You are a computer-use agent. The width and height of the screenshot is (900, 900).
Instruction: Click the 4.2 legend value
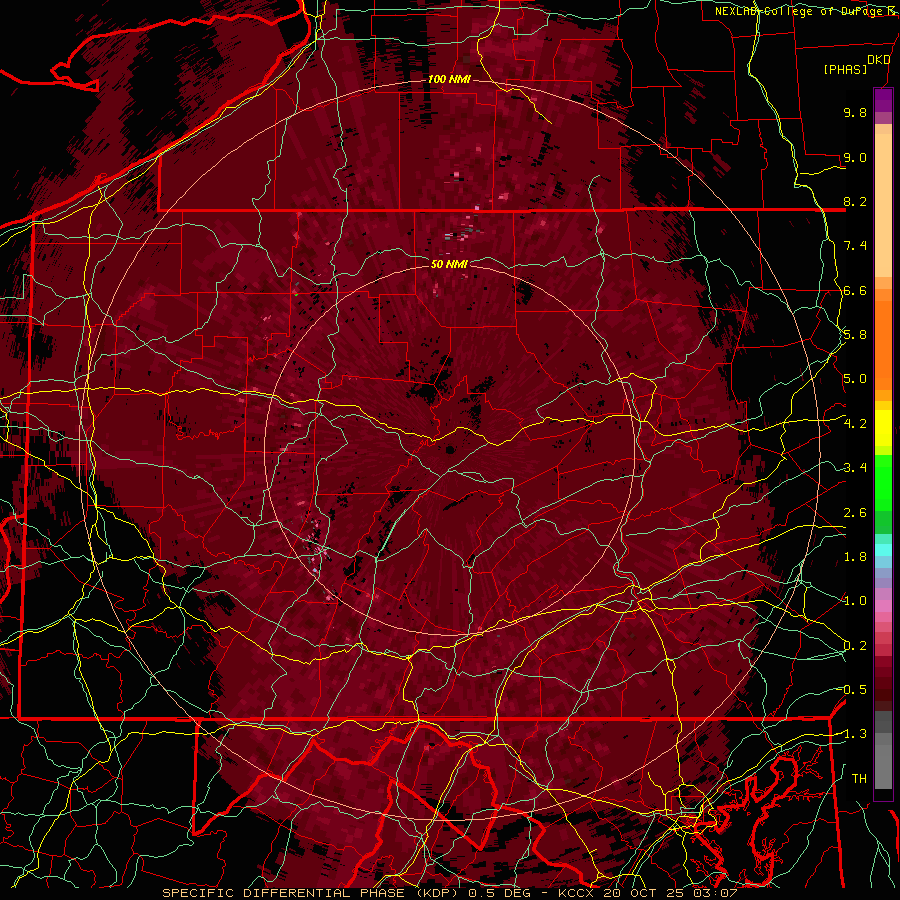tap(855, 424)
